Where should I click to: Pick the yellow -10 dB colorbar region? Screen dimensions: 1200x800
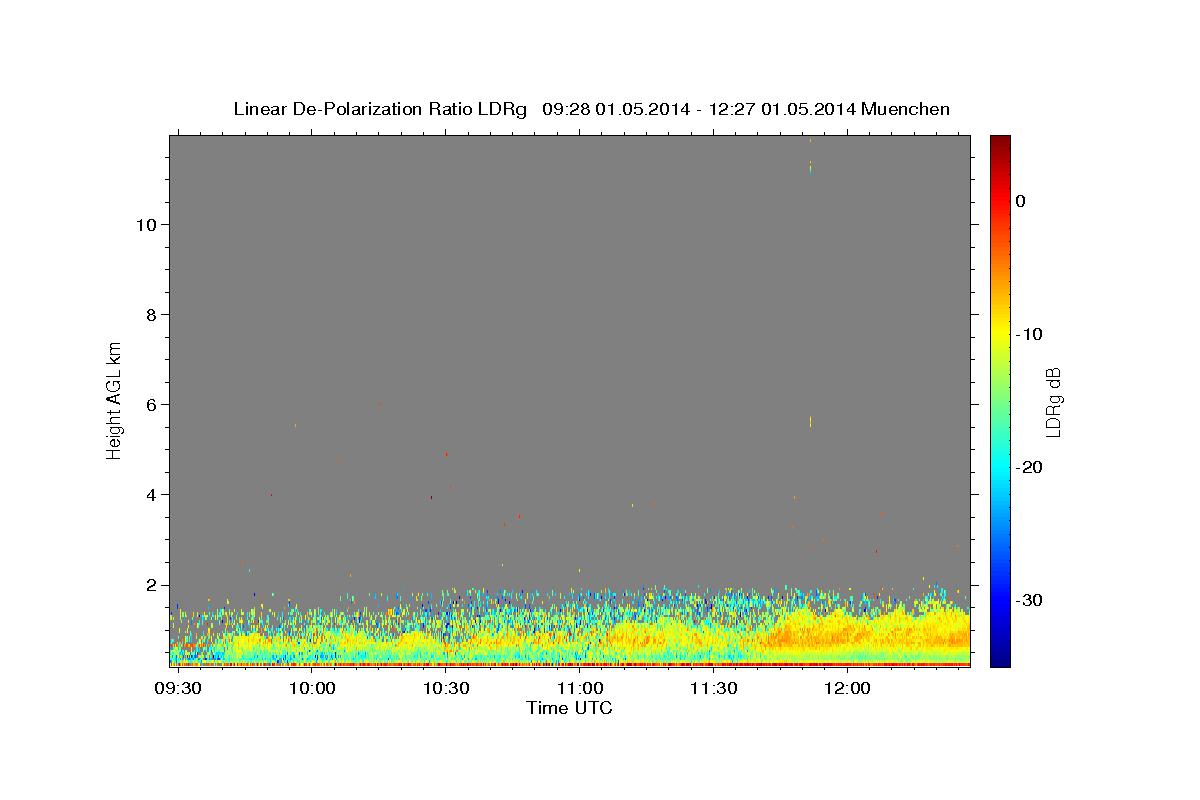click(x=1000, y=334)
